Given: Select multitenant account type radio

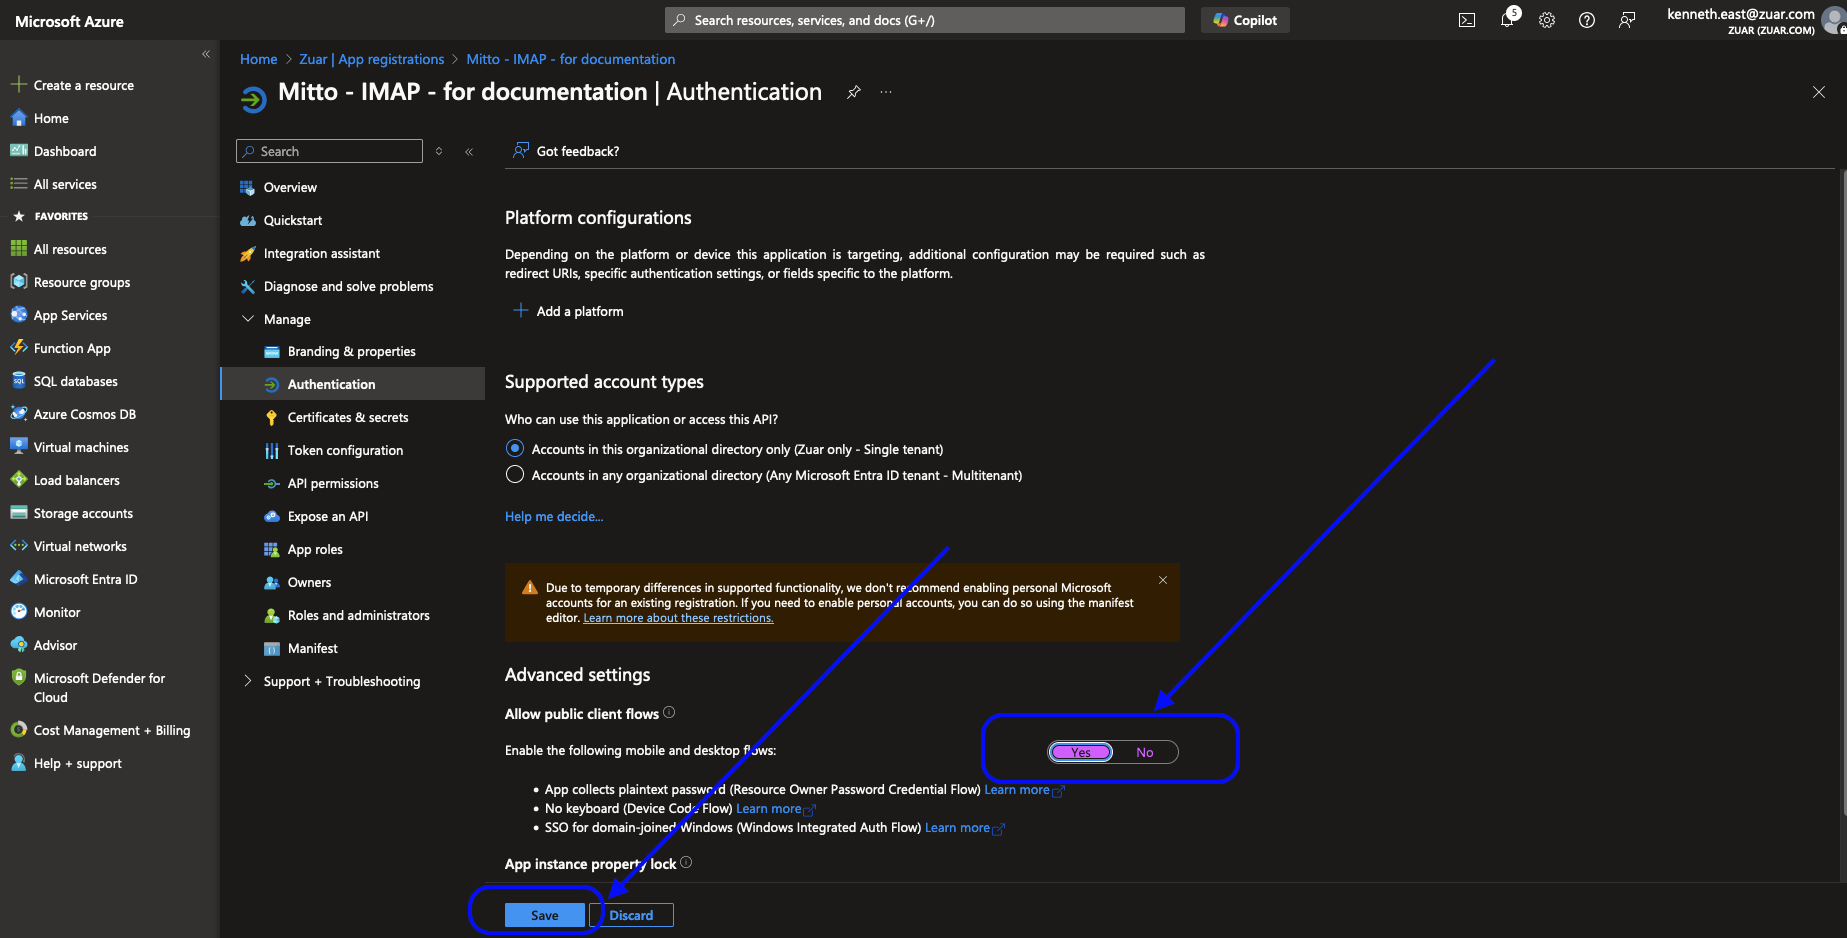Looking at the screenshot, I should (x=515, y=474).
